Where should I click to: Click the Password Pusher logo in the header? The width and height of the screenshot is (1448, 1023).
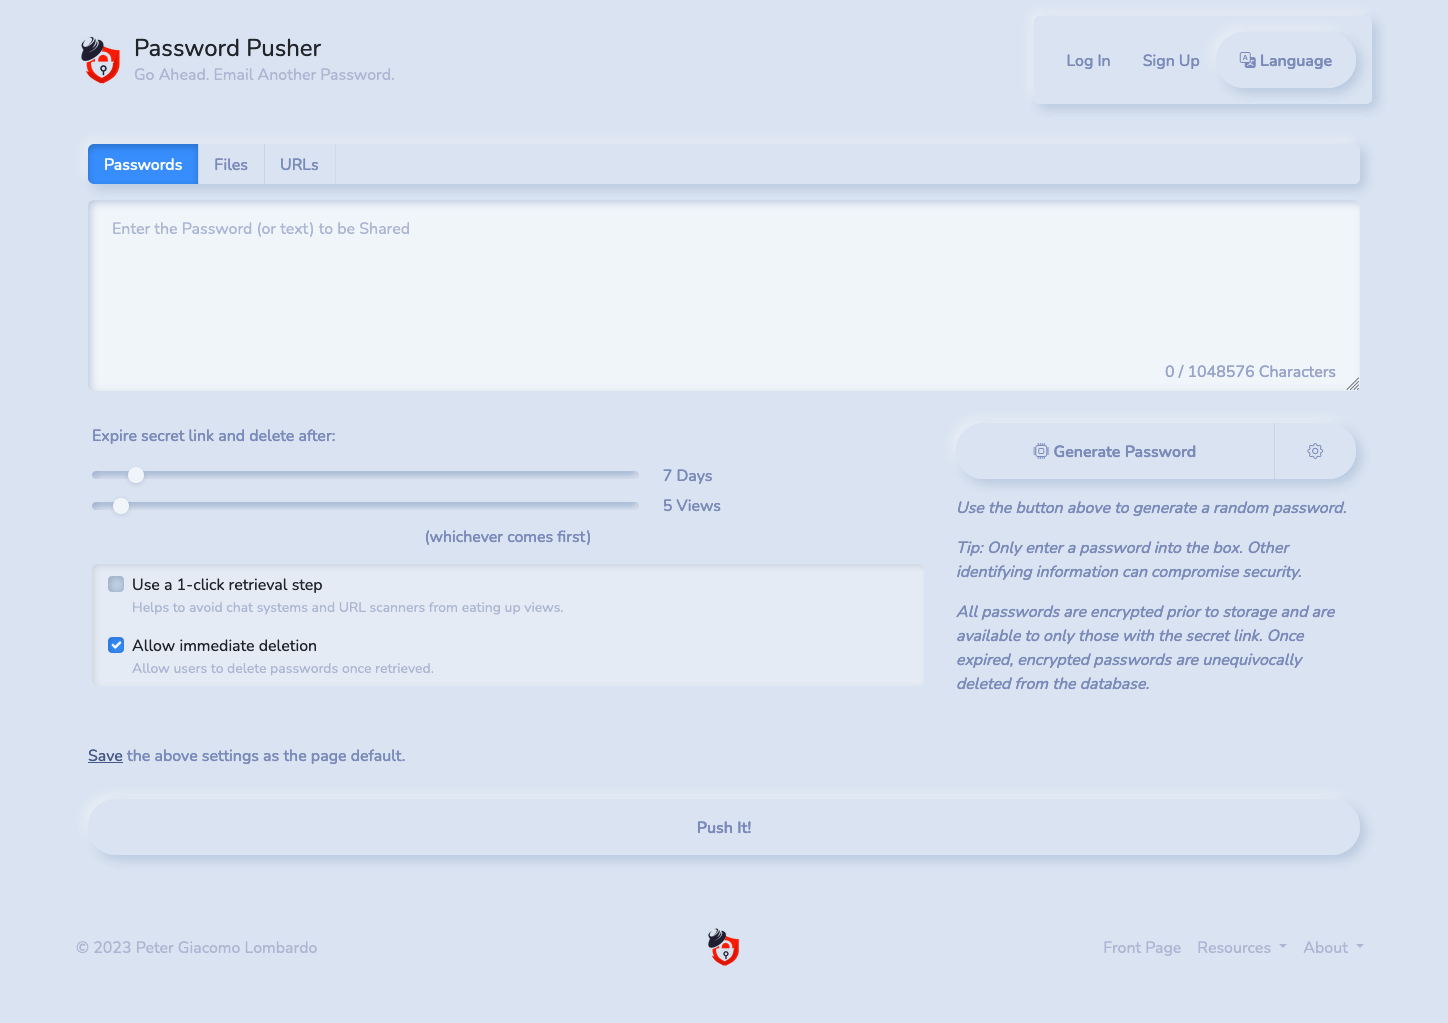pos(100,60)
